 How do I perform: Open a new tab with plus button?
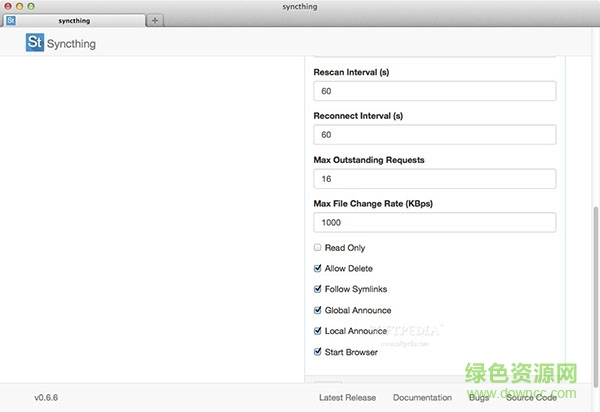(155, 20)
